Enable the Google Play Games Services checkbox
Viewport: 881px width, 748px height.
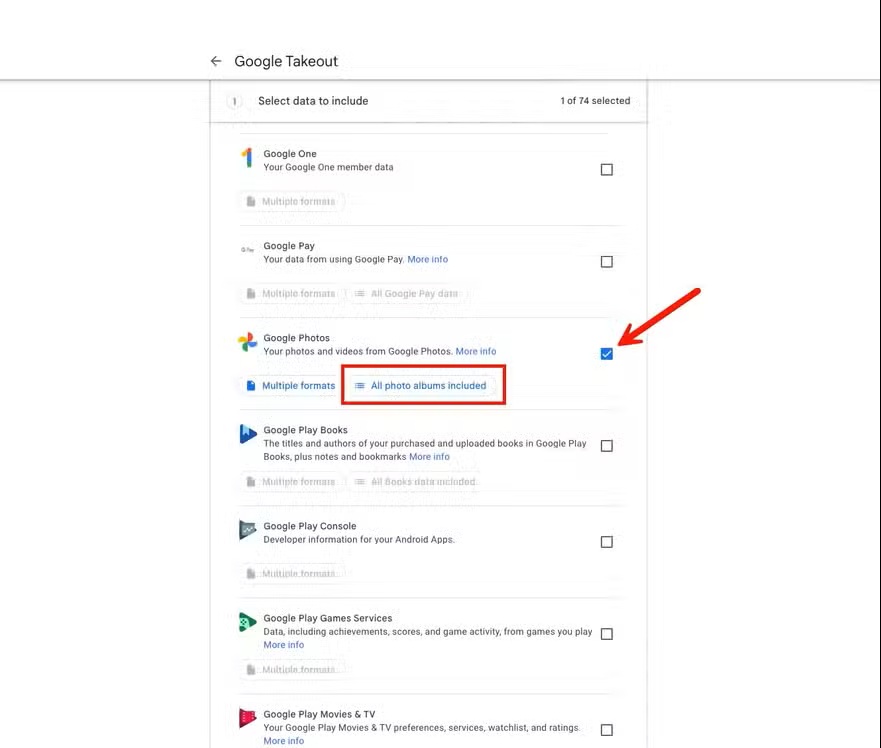pyautogui.click(x=606, y=634)
